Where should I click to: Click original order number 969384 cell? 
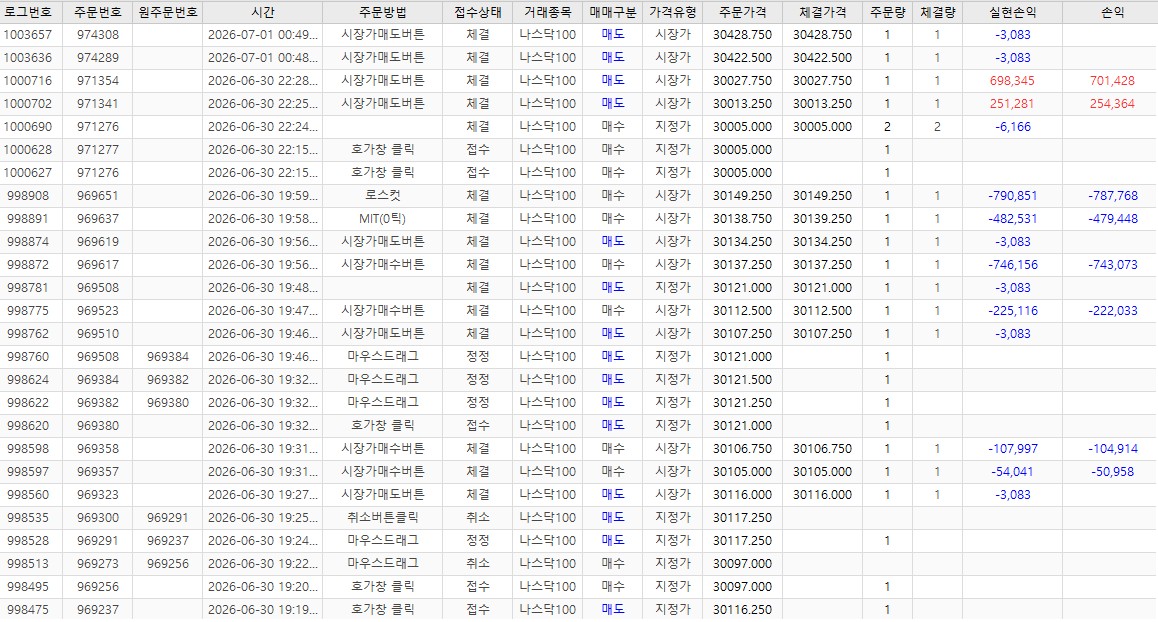point(168,356)
